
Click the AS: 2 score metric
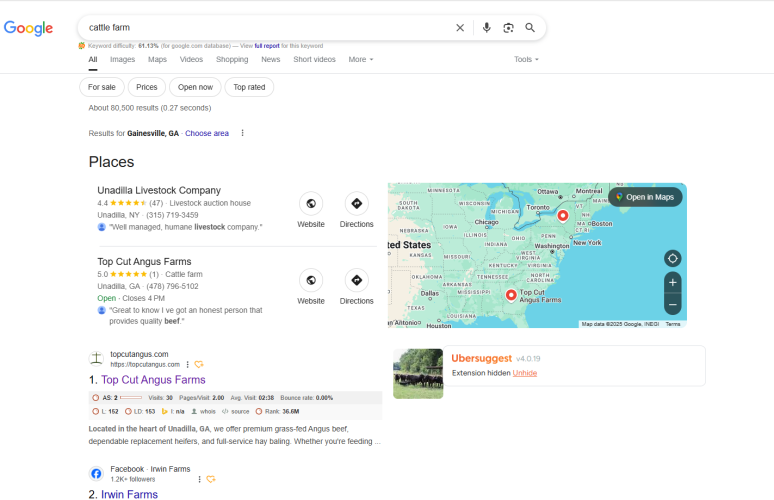[116, 397]
